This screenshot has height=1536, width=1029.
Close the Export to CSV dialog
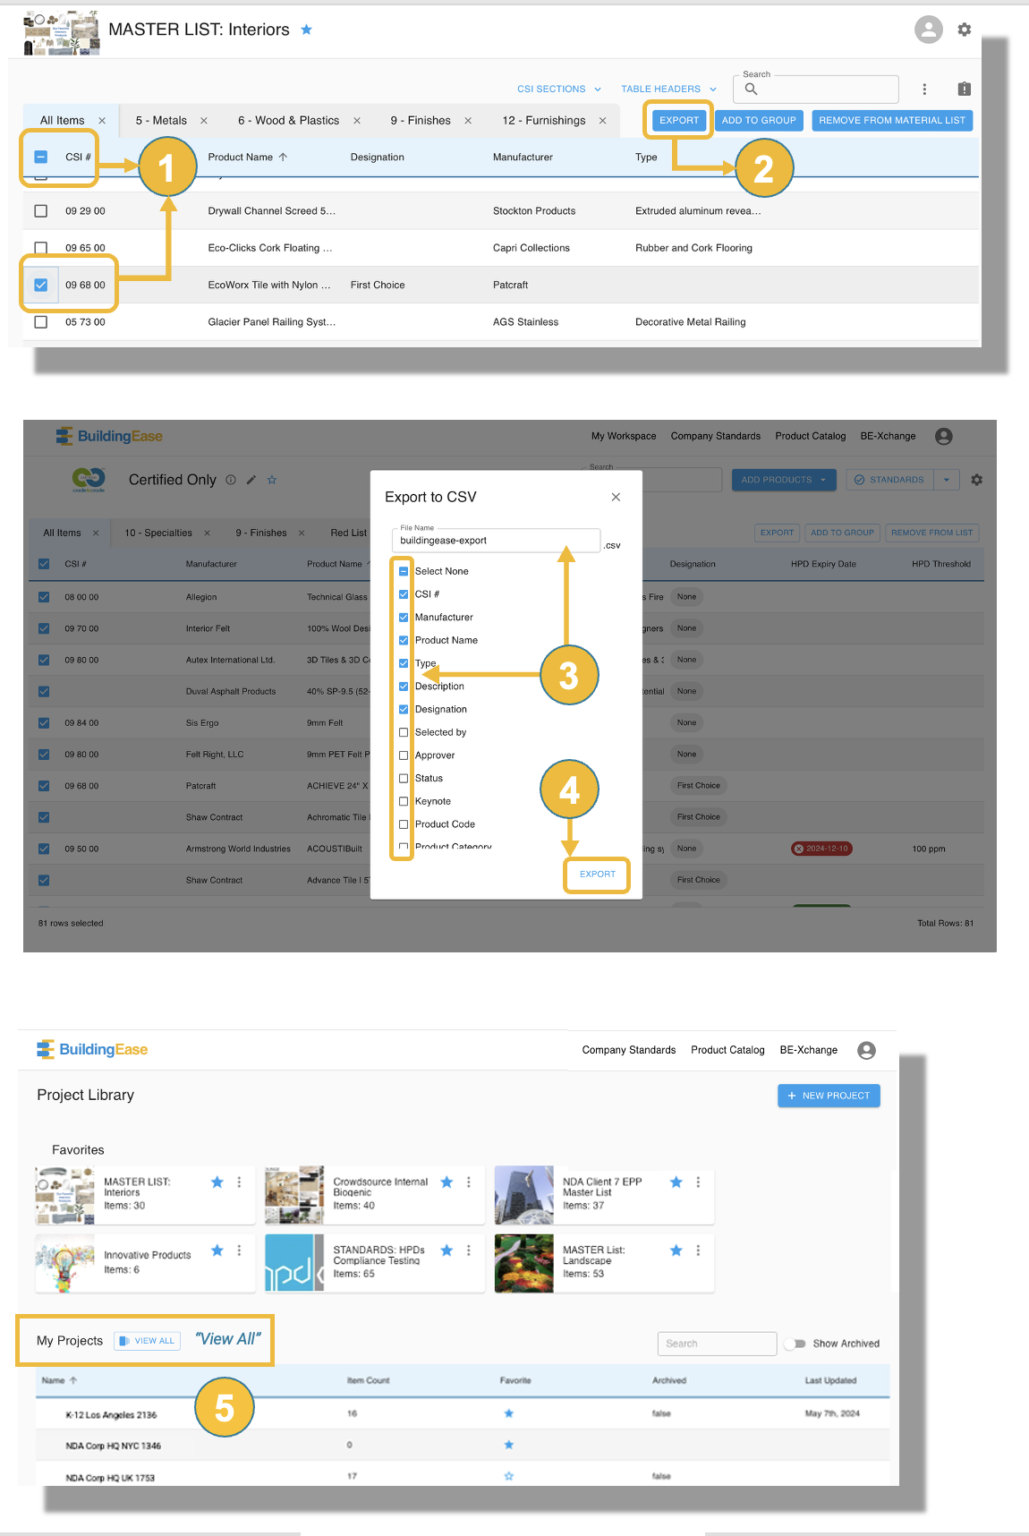click(x=616, y=497)
